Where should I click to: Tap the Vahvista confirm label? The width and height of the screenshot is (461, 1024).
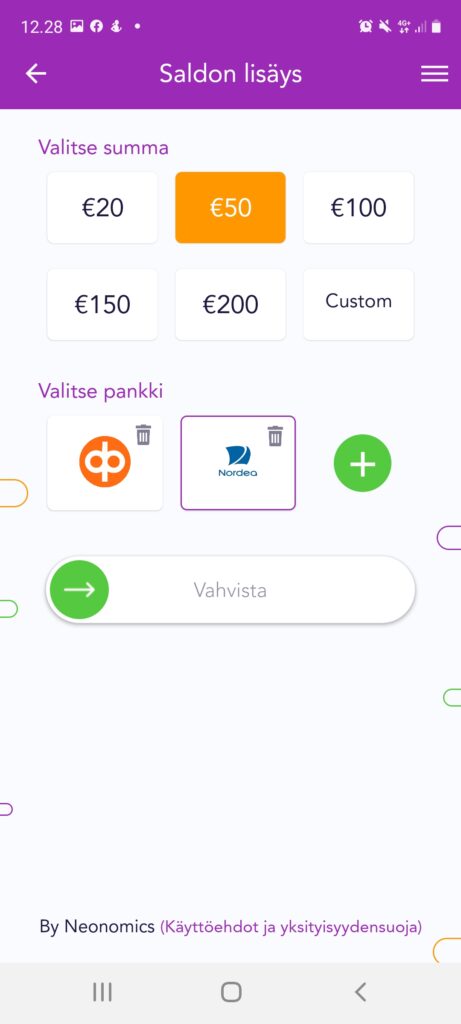point(230,590)
